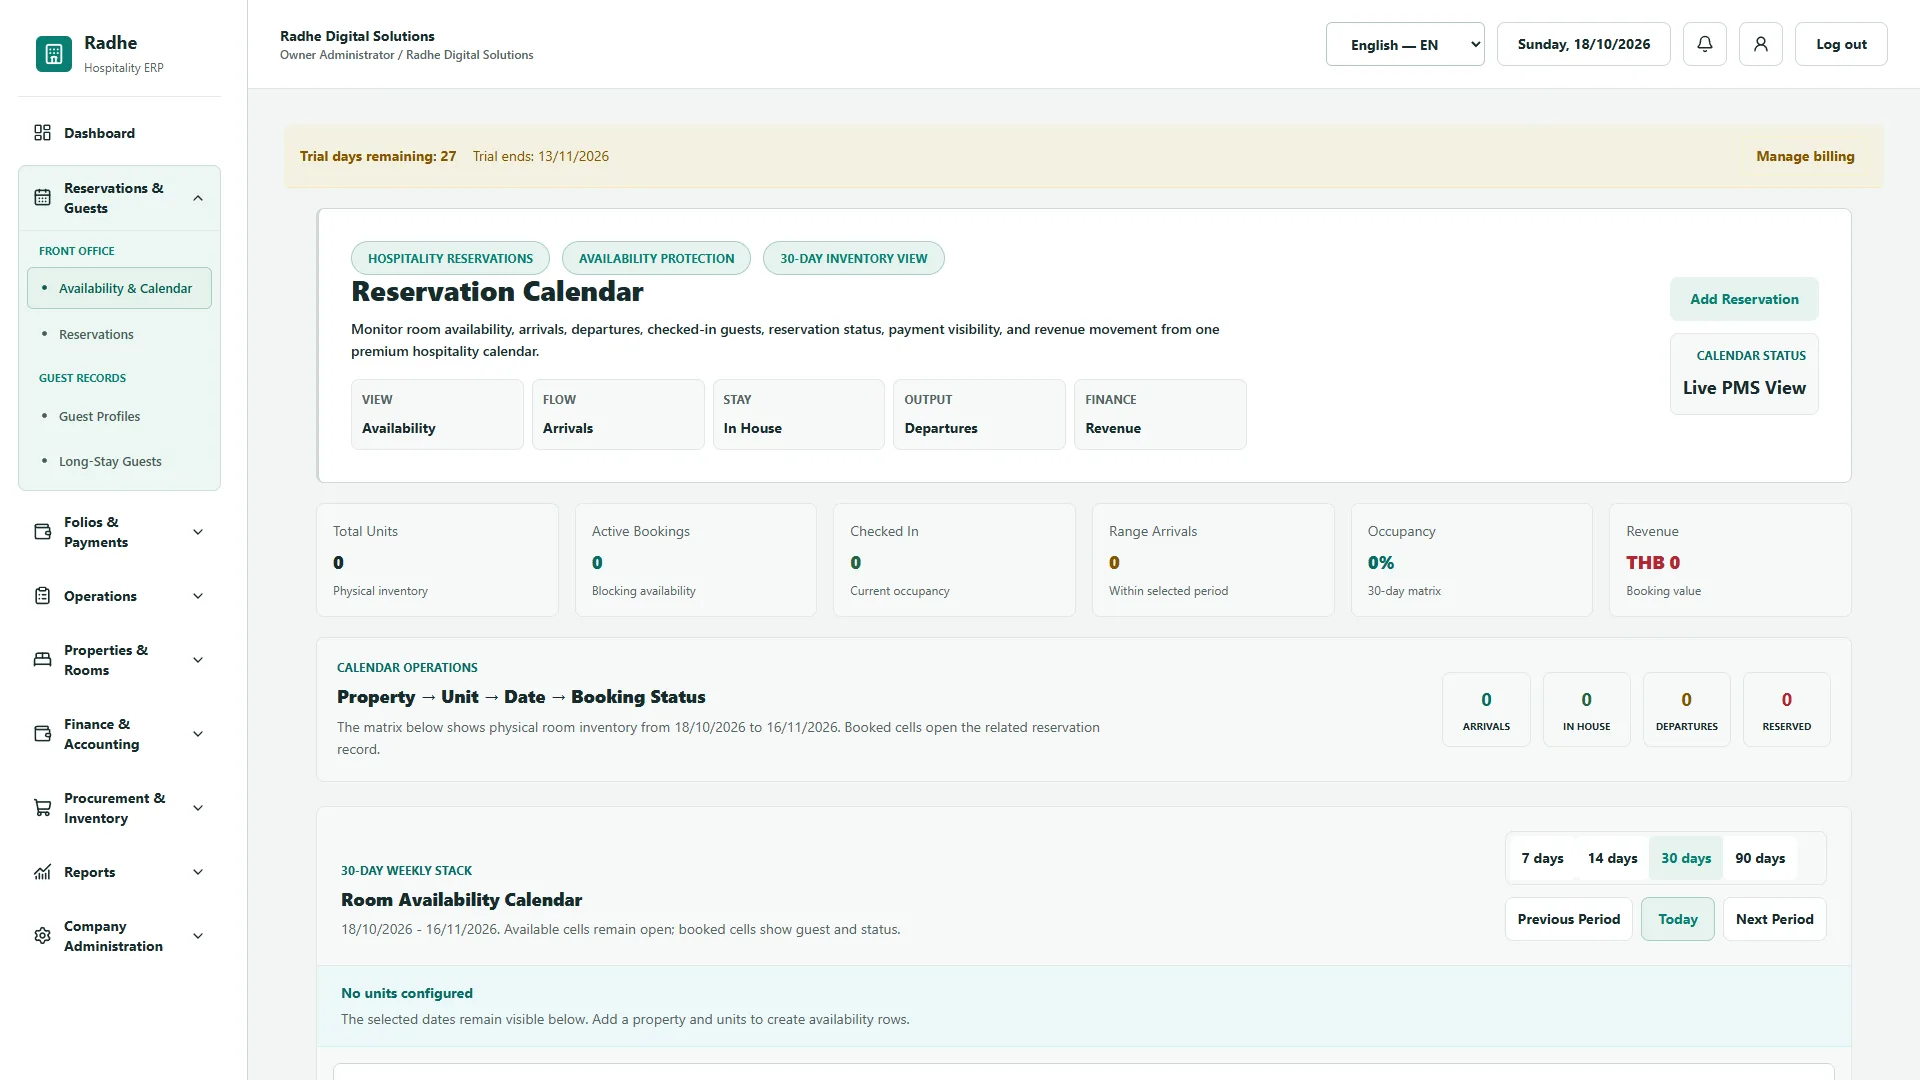
Task: Open Long-Stay Guests item
Action: pos(119,461)
